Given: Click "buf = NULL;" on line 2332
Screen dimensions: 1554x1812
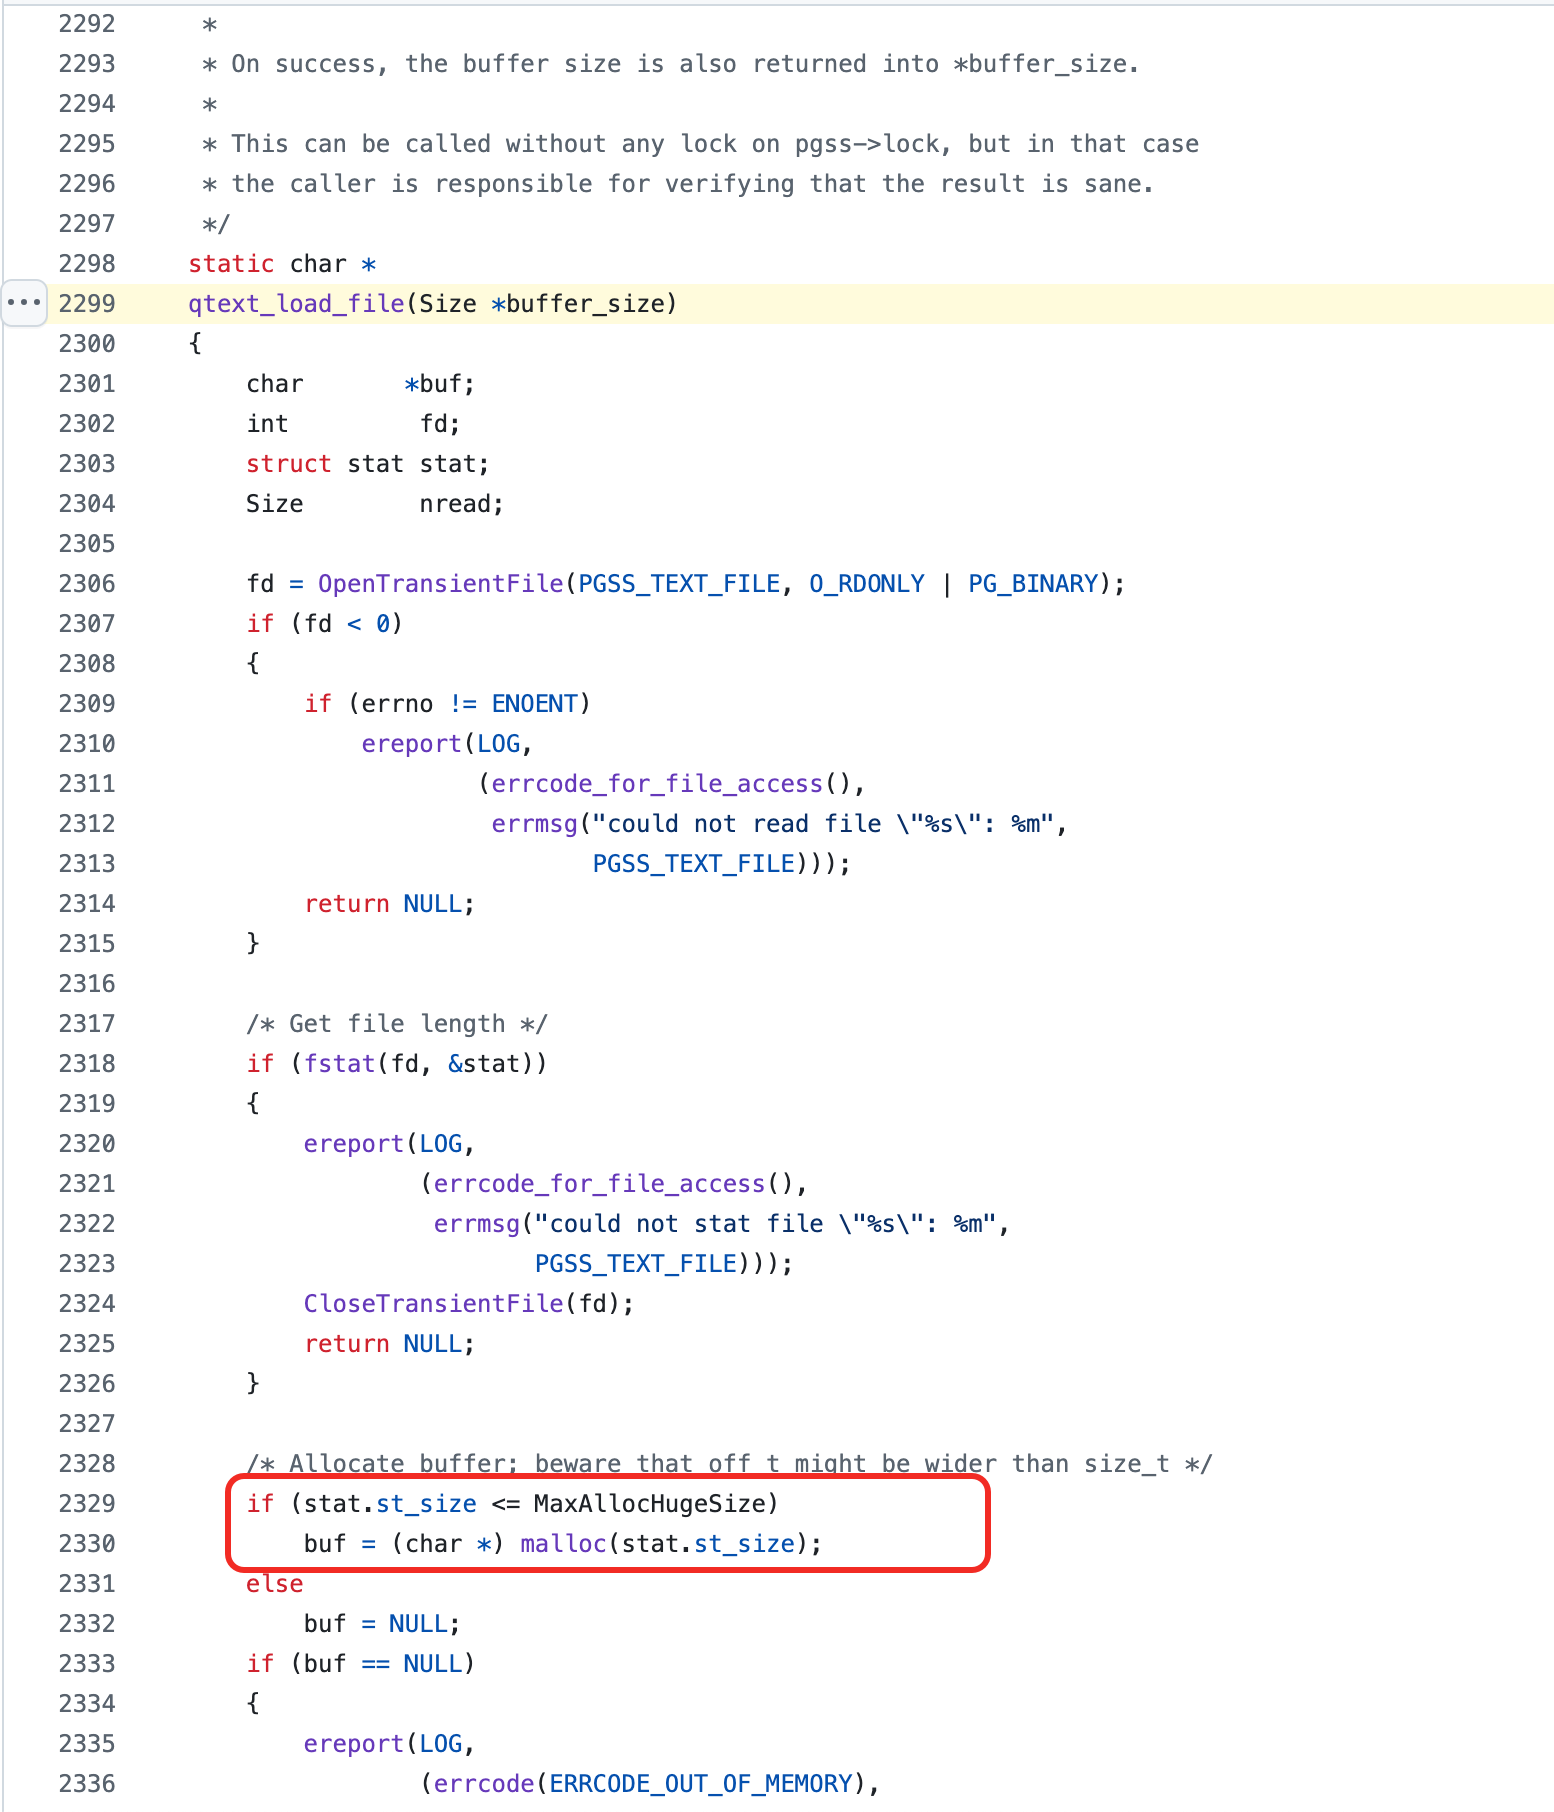Looking at the screenshot, I should [382, 1623].
